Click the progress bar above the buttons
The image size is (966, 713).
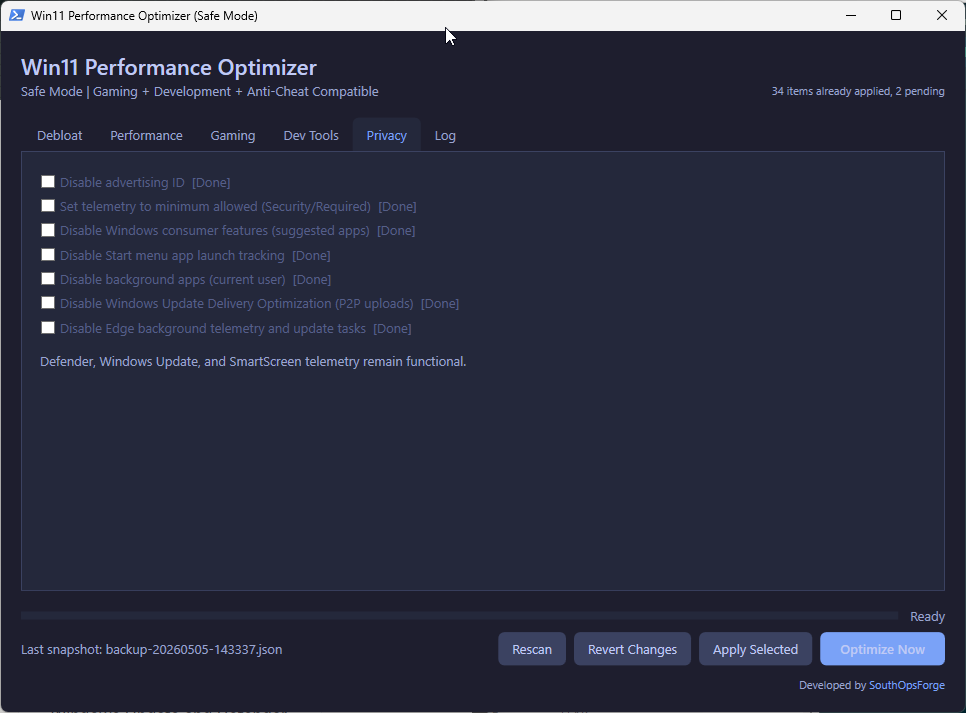pos(459,616)
